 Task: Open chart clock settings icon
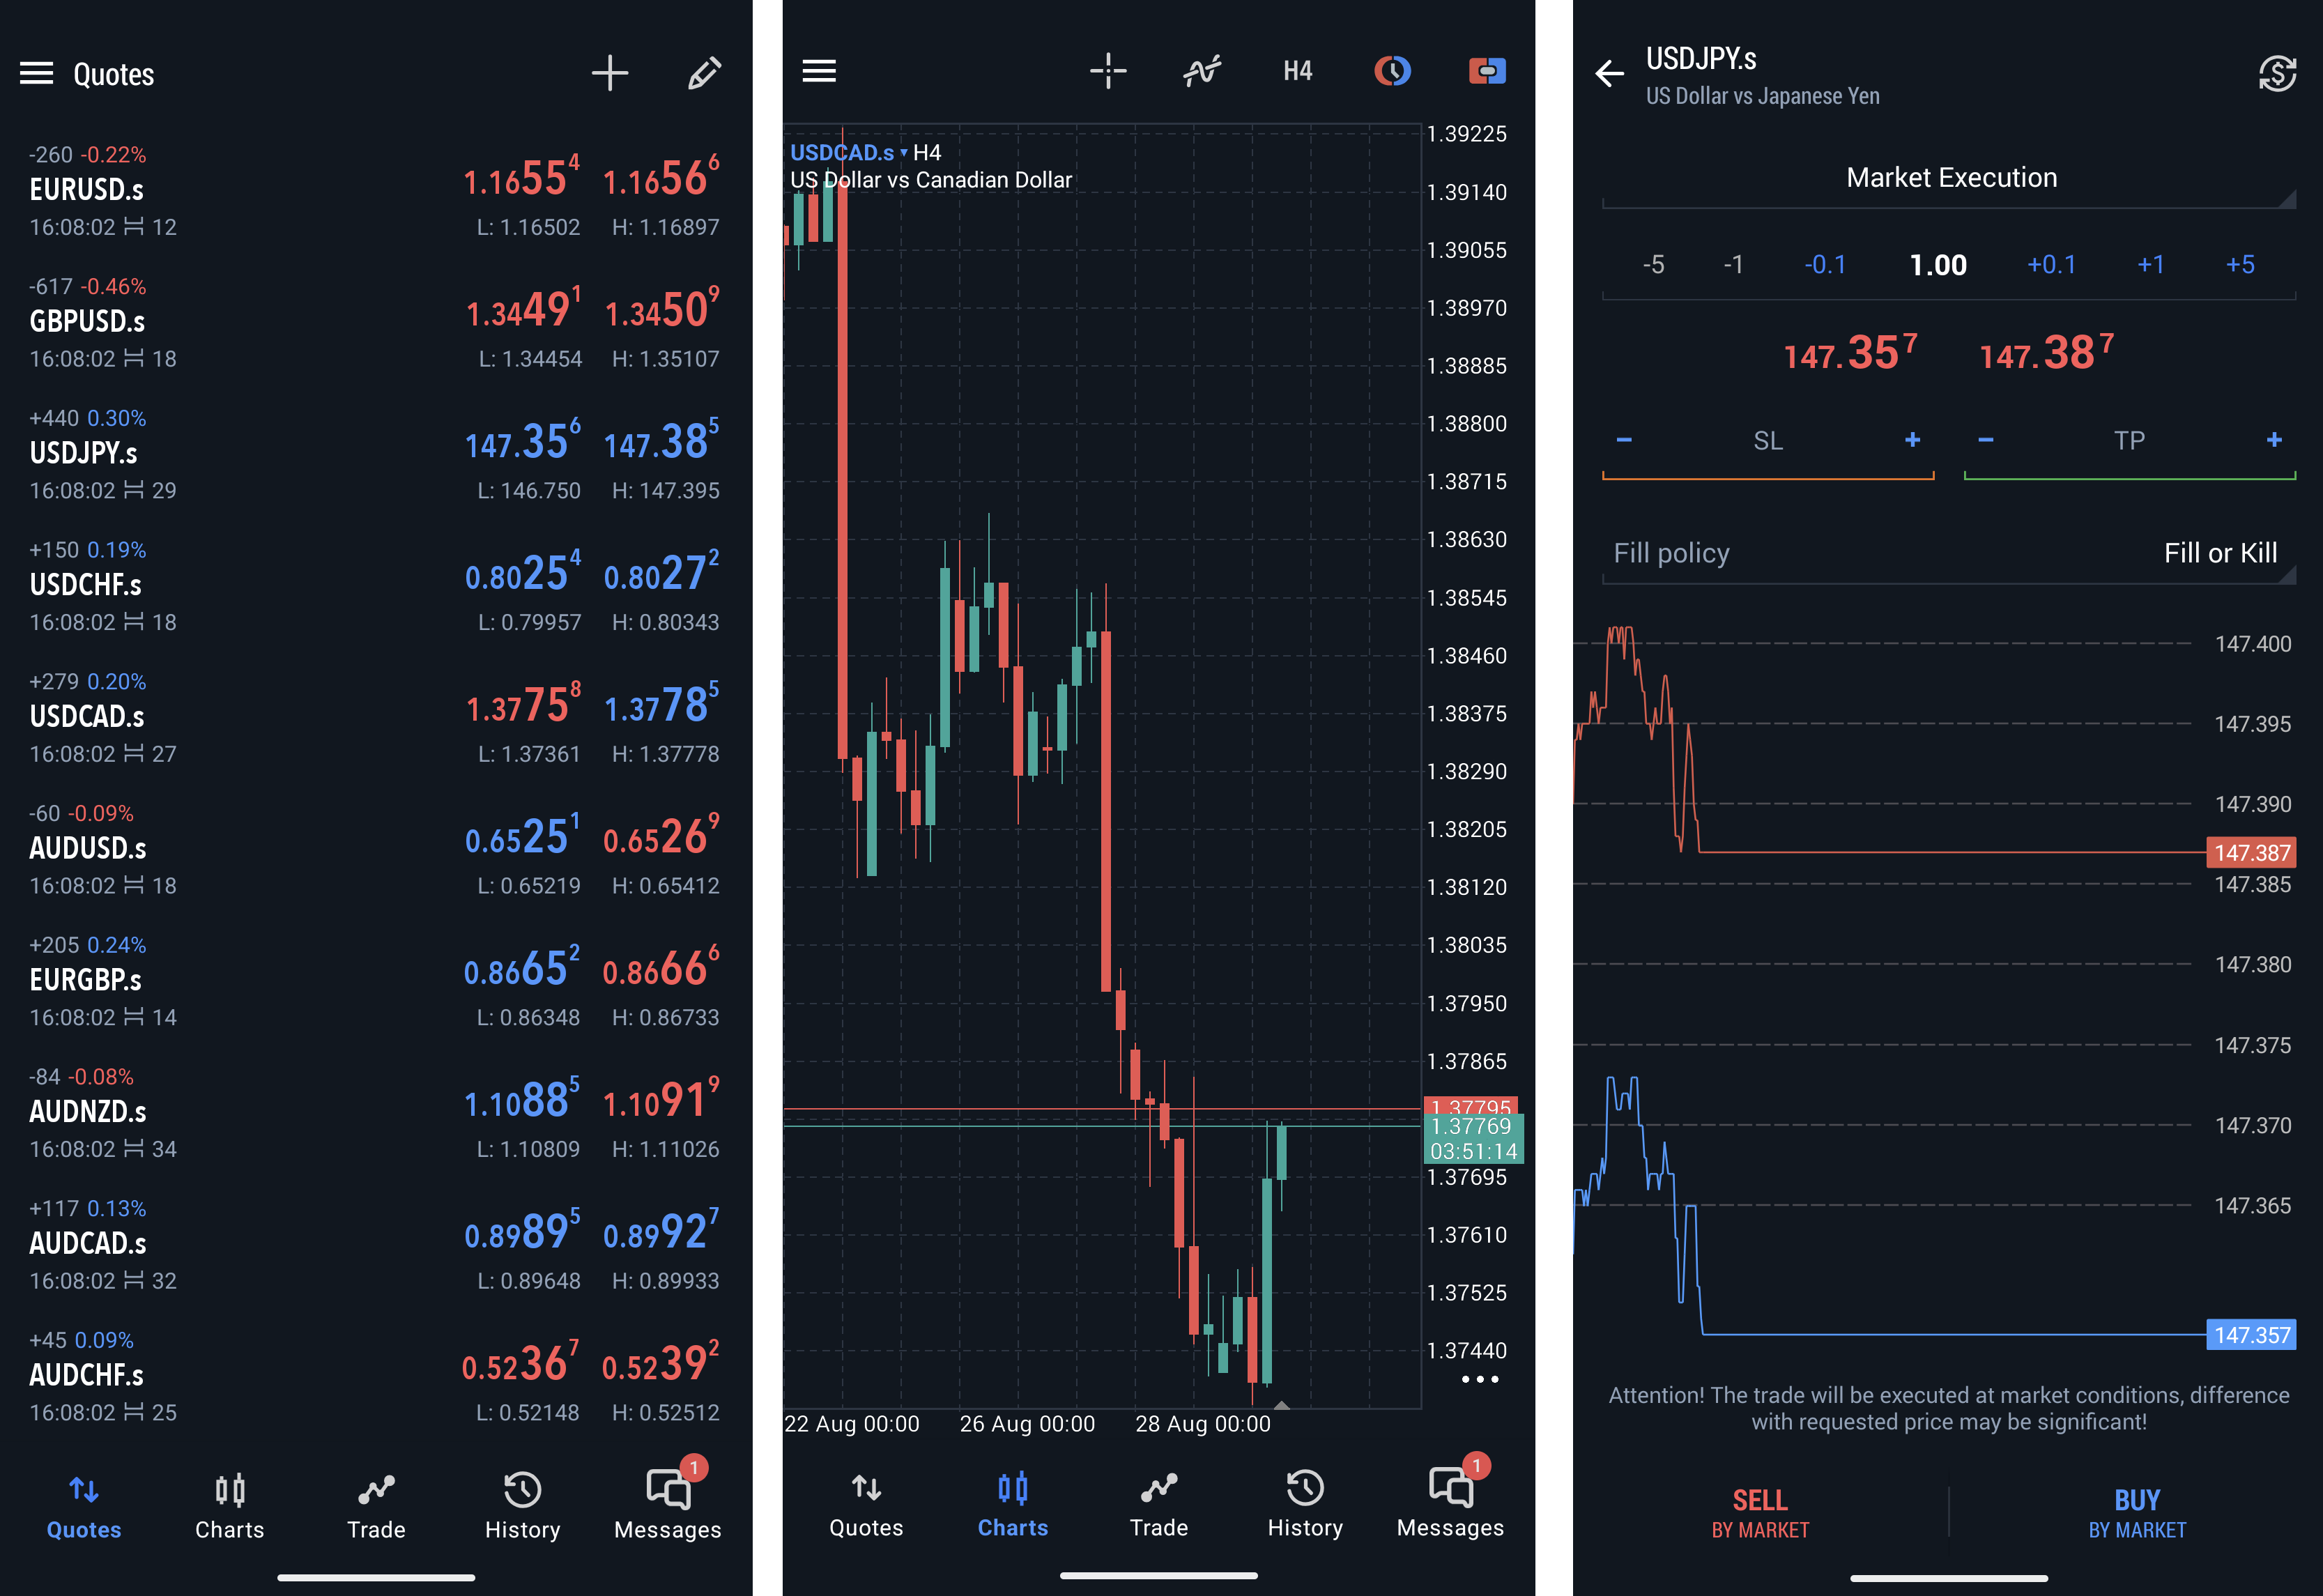(x=1392, y=71)
